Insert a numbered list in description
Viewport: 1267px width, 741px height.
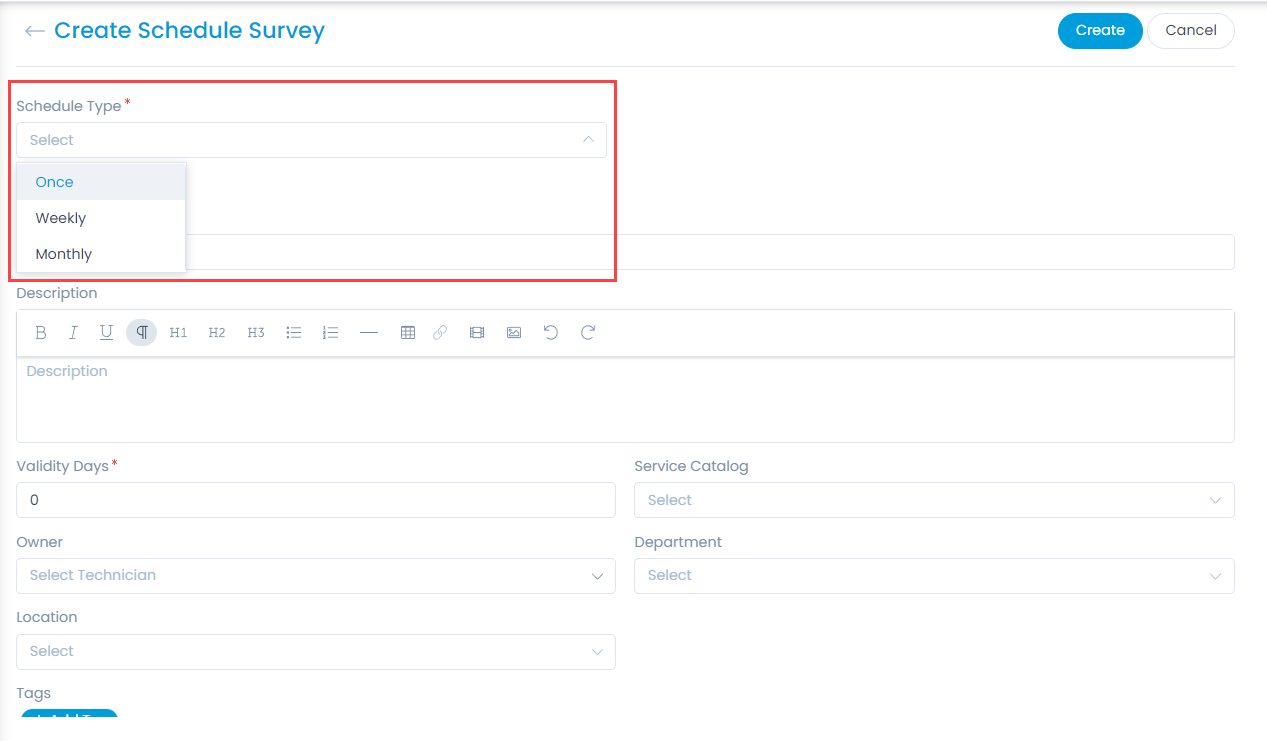click(331, 333)
